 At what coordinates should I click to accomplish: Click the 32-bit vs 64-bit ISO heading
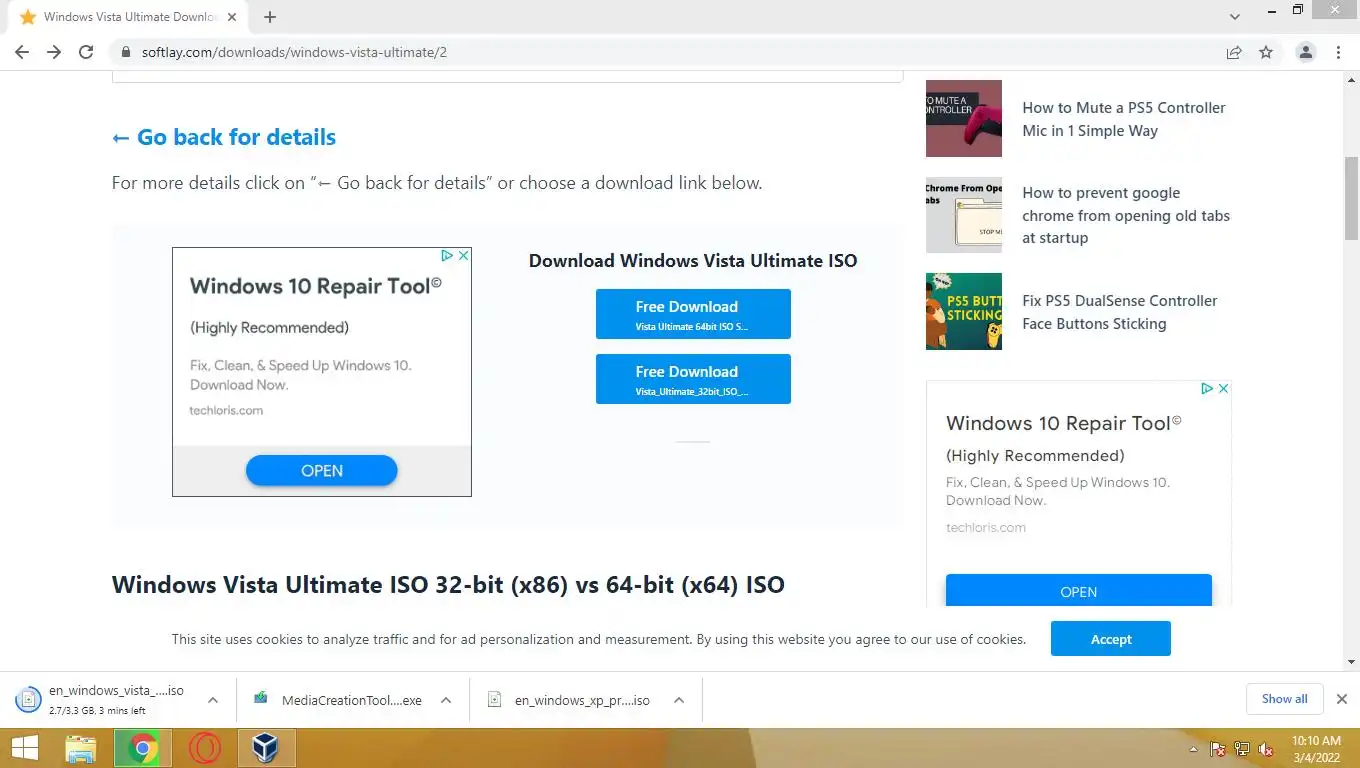point(448,585)
